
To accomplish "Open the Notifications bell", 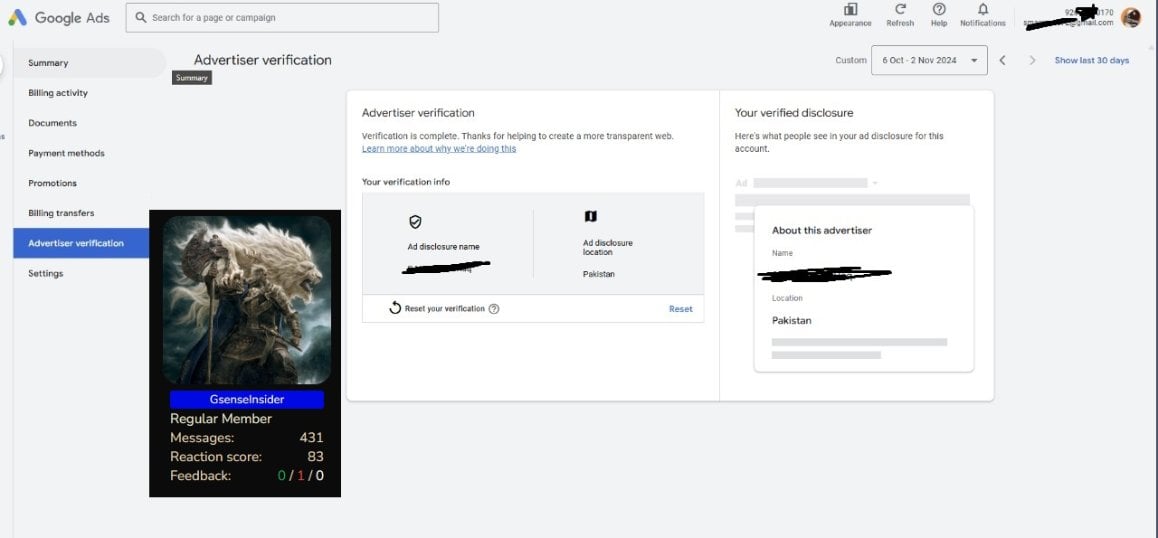I will 983,10.
